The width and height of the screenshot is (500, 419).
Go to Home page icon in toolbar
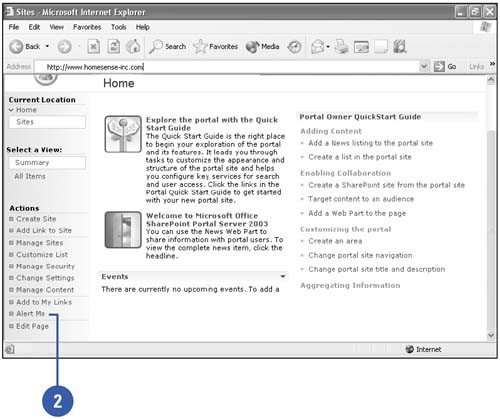click(x=133, y=46)
